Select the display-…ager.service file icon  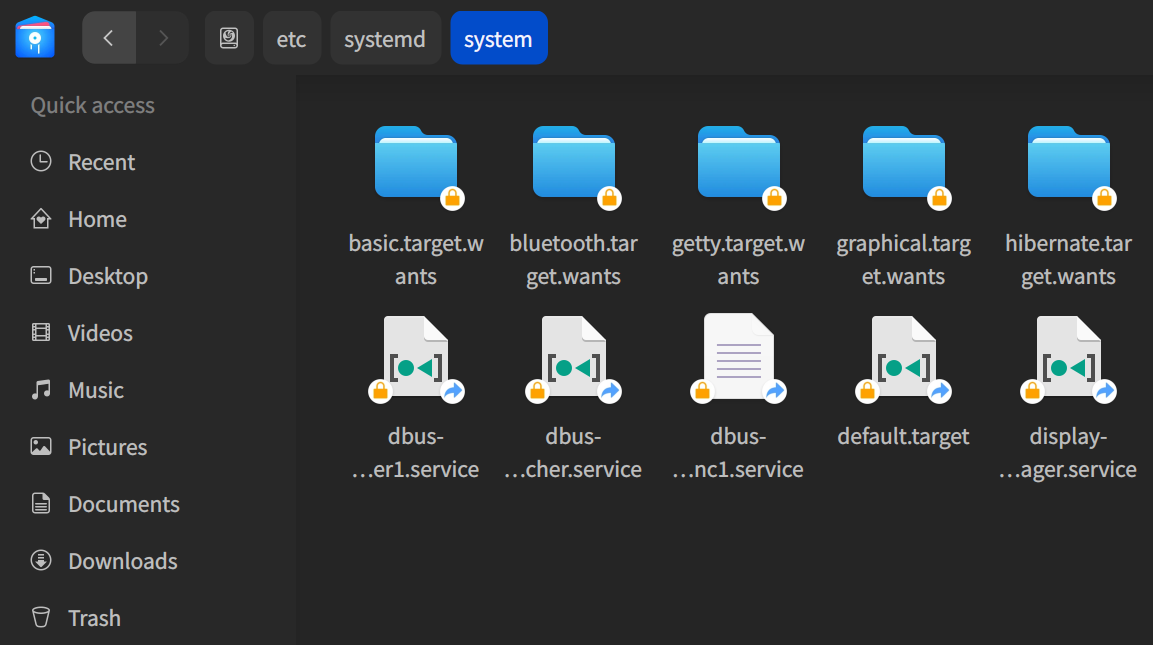coord(1068,358)
